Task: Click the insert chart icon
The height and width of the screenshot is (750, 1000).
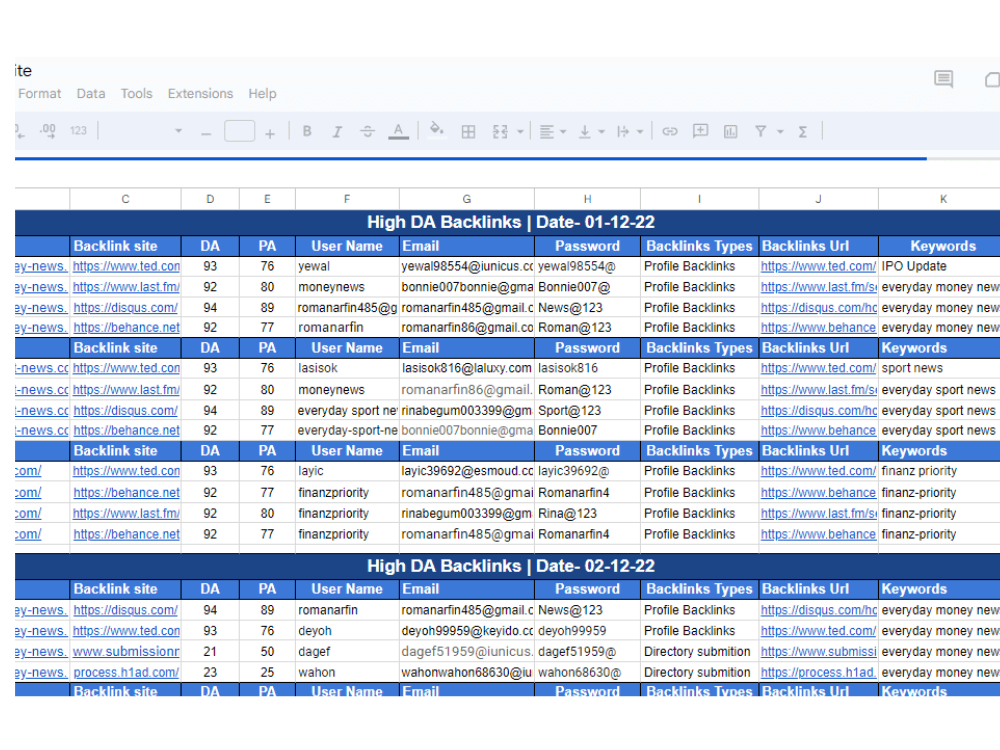Action: tap(730, 132)
